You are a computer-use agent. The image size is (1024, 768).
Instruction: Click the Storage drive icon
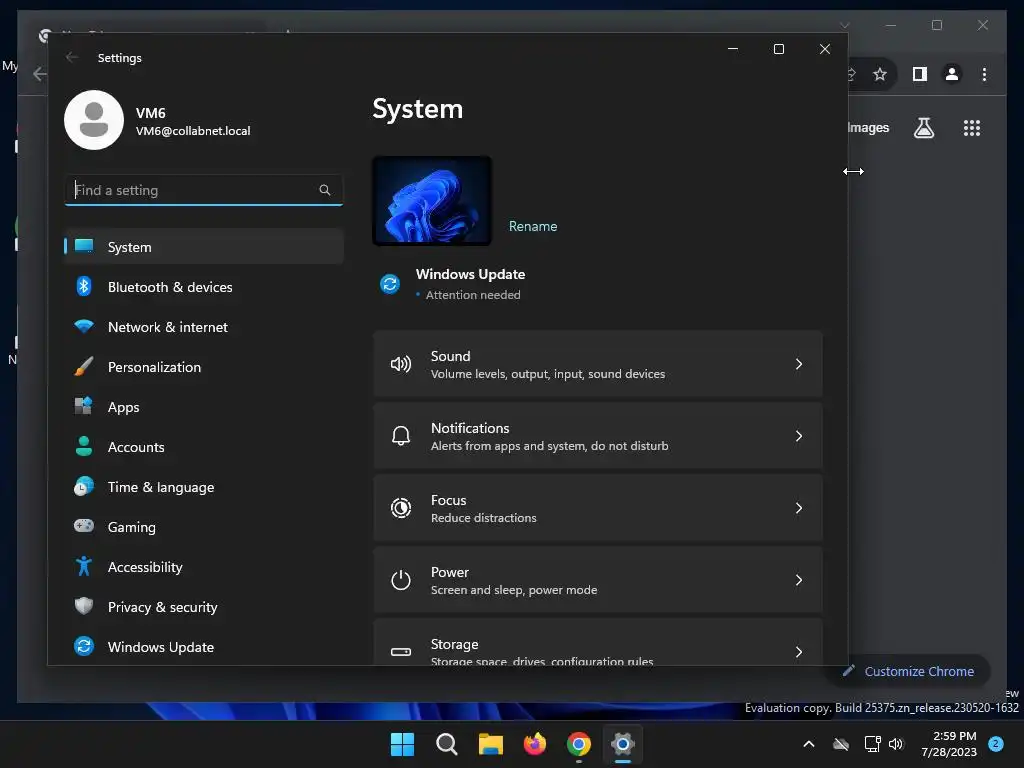pyautogui.click(x=400, y=651)
